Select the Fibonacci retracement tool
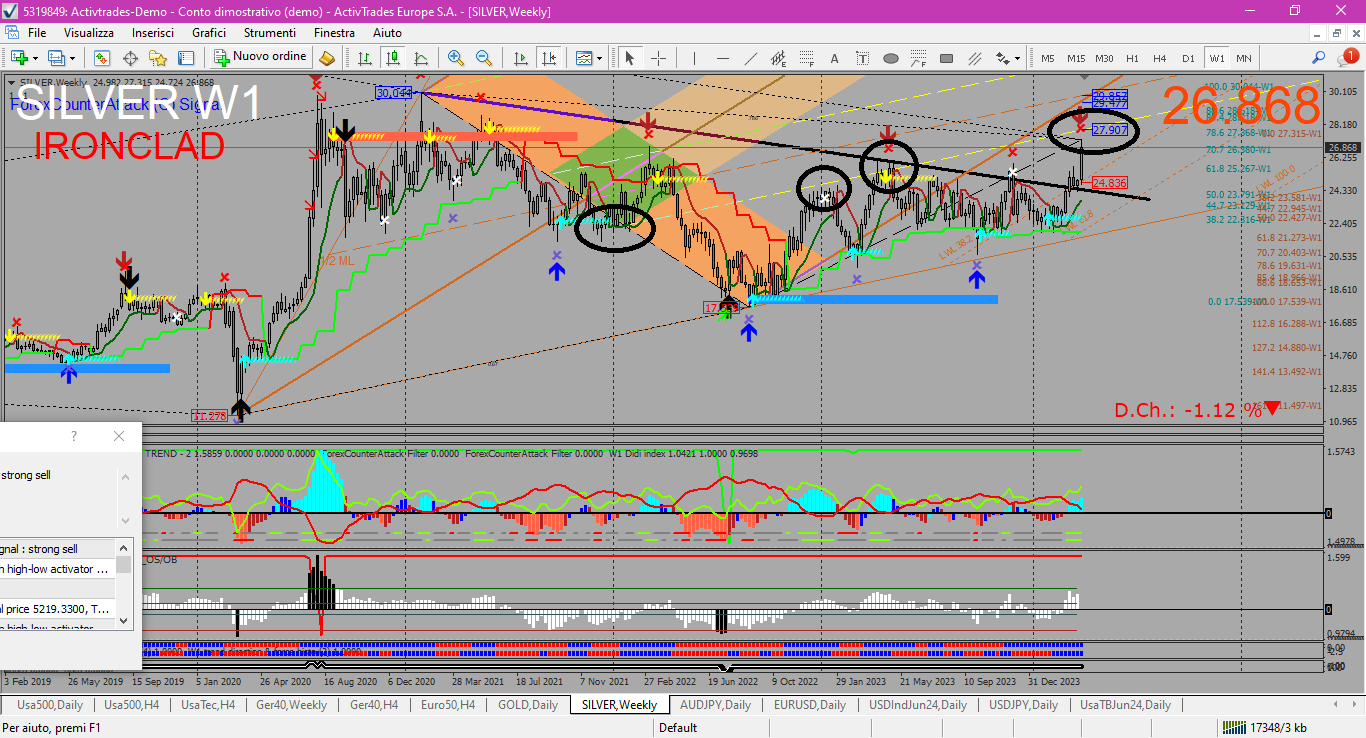The width and height of the screenshot is (1366, 738). pos(806,58)
